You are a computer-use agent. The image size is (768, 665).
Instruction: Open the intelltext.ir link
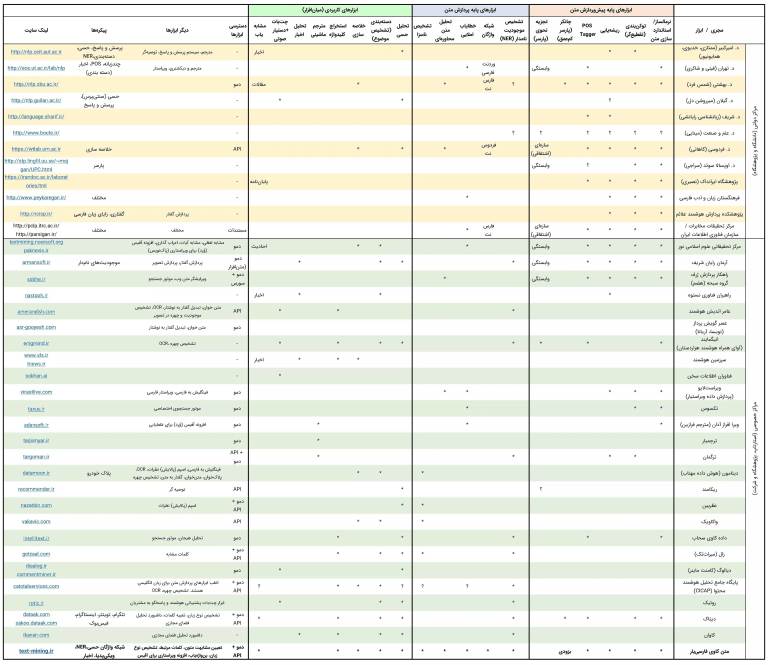pos(36,538)
